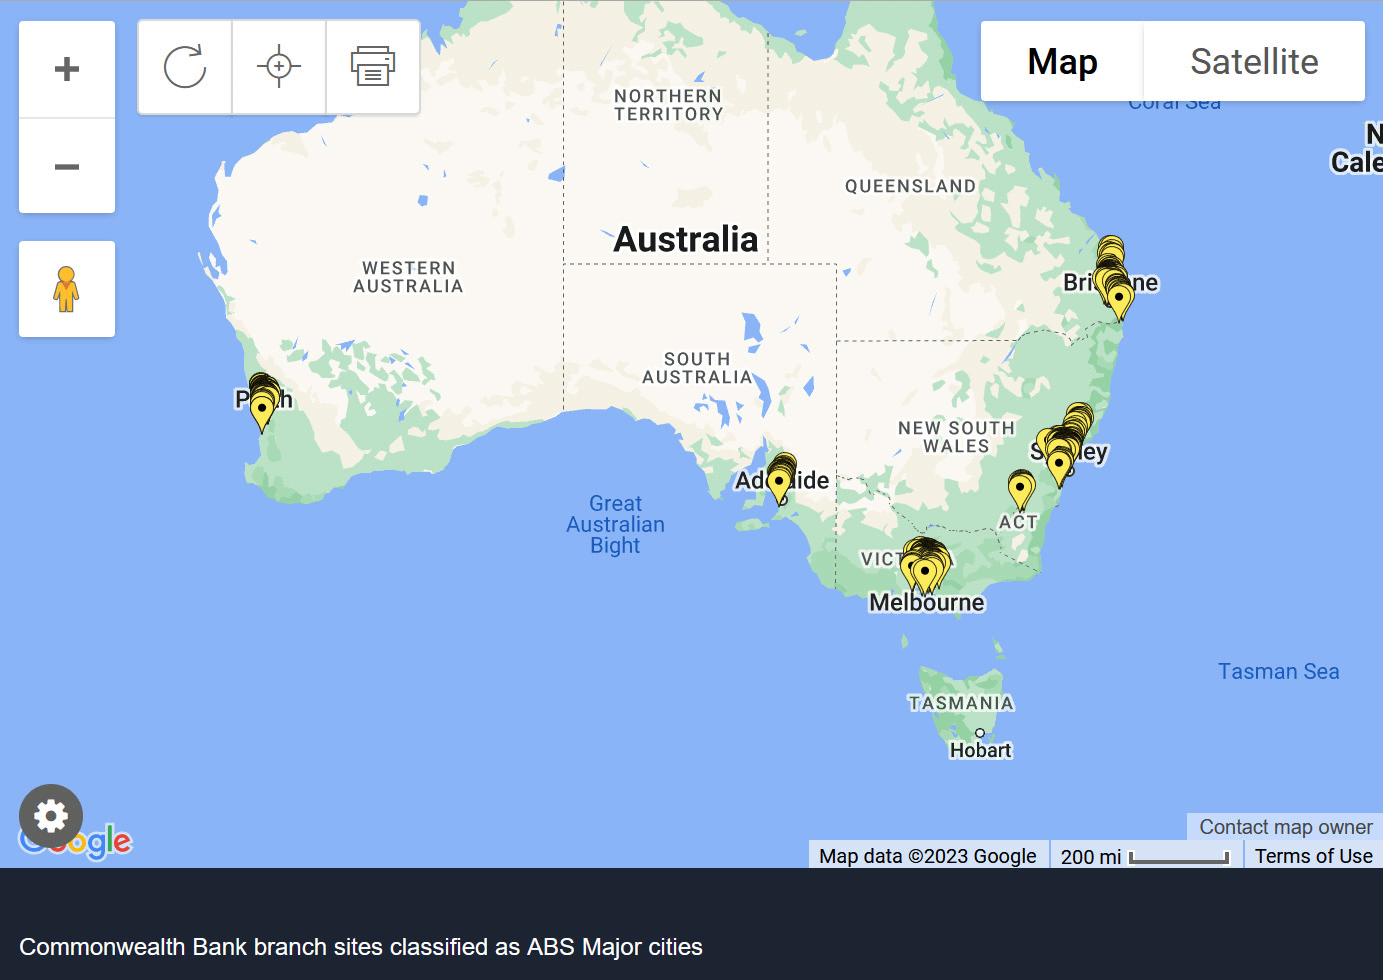This screenshot has width=1383, height=980.
Task: Select the front branch marker at Sydney
Action: [x=1059, y=468]
